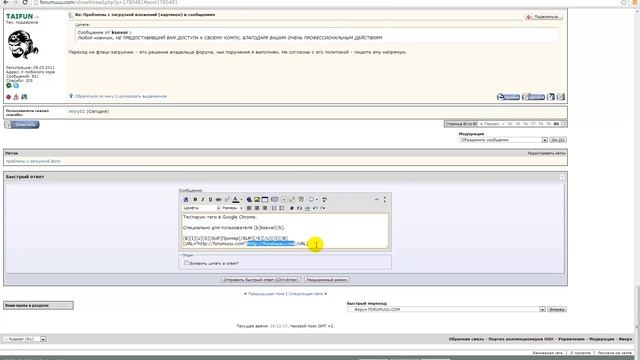The image size is (640, 360).
Task: Click the Вверх footer link
Action: (x=625, y=339)
